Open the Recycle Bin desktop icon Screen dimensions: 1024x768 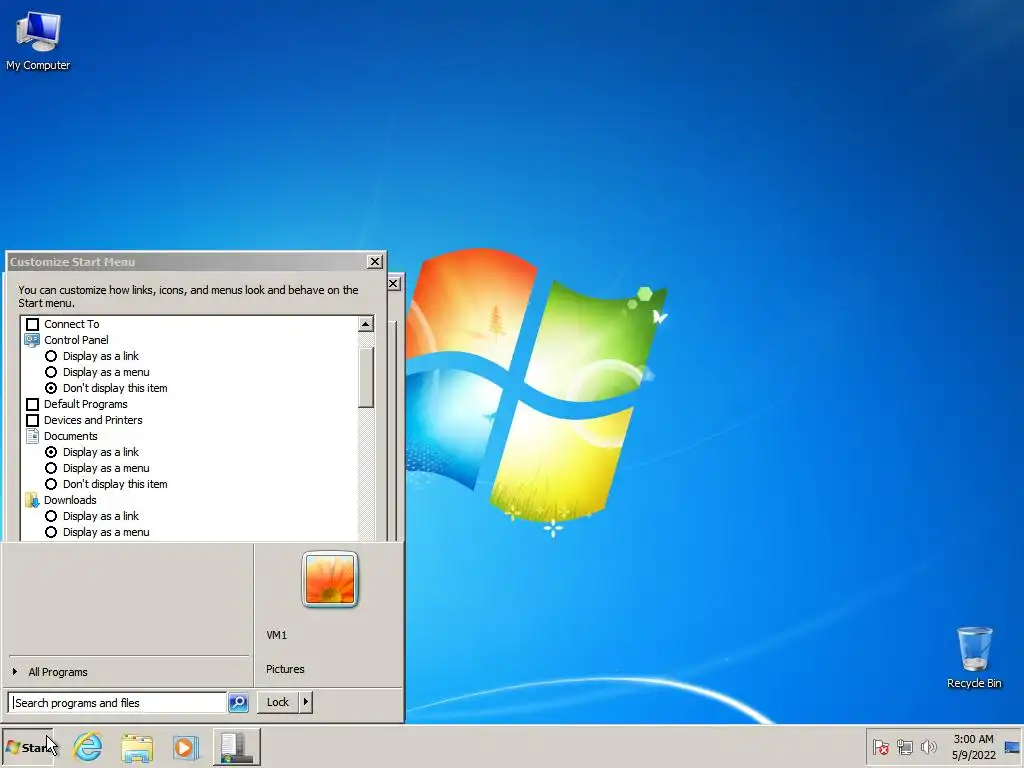(974, 658)
